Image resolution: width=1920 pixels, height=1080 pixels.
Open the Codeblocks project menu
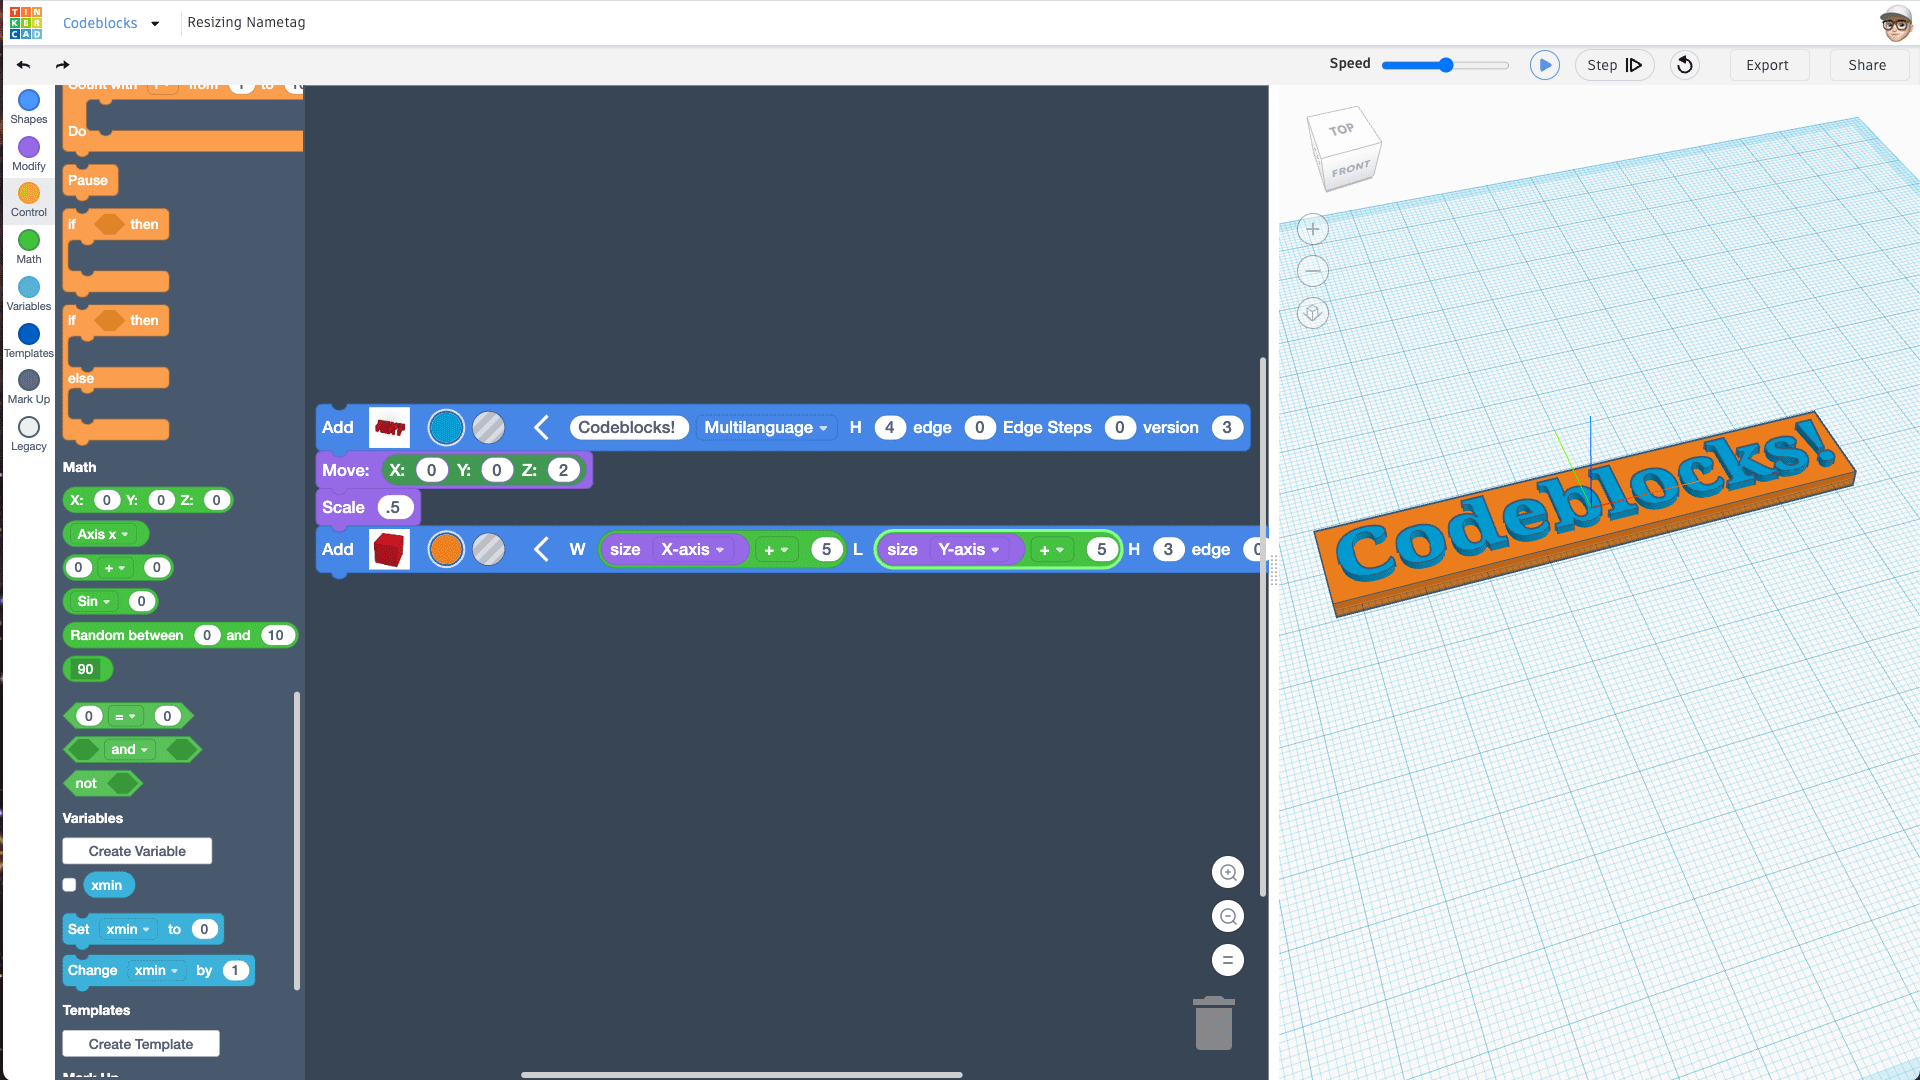110,23
